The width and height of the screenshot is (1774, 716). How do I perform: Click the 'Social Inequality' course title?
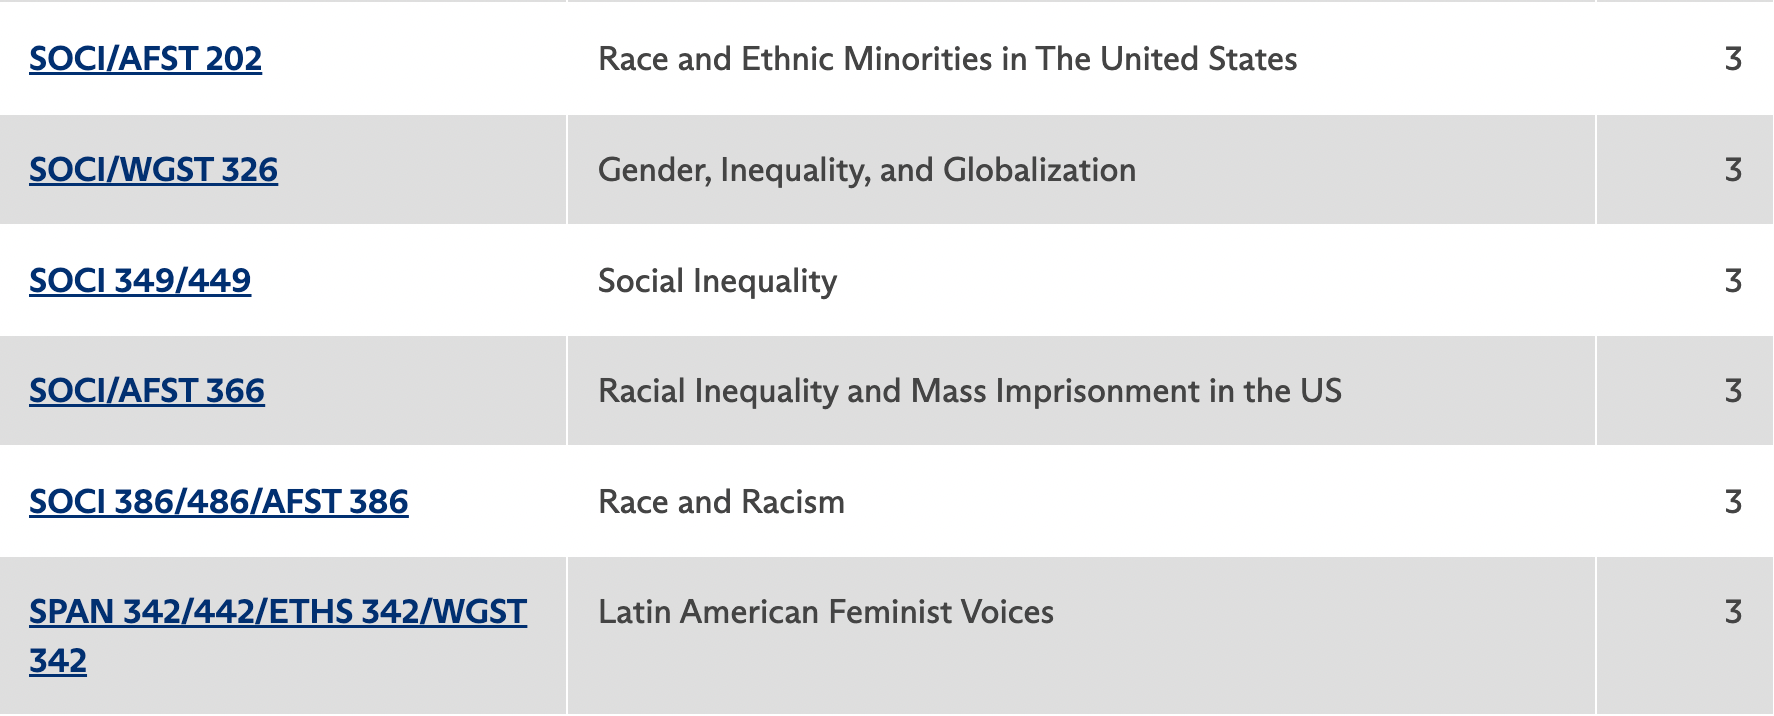[x=717, y=281]
